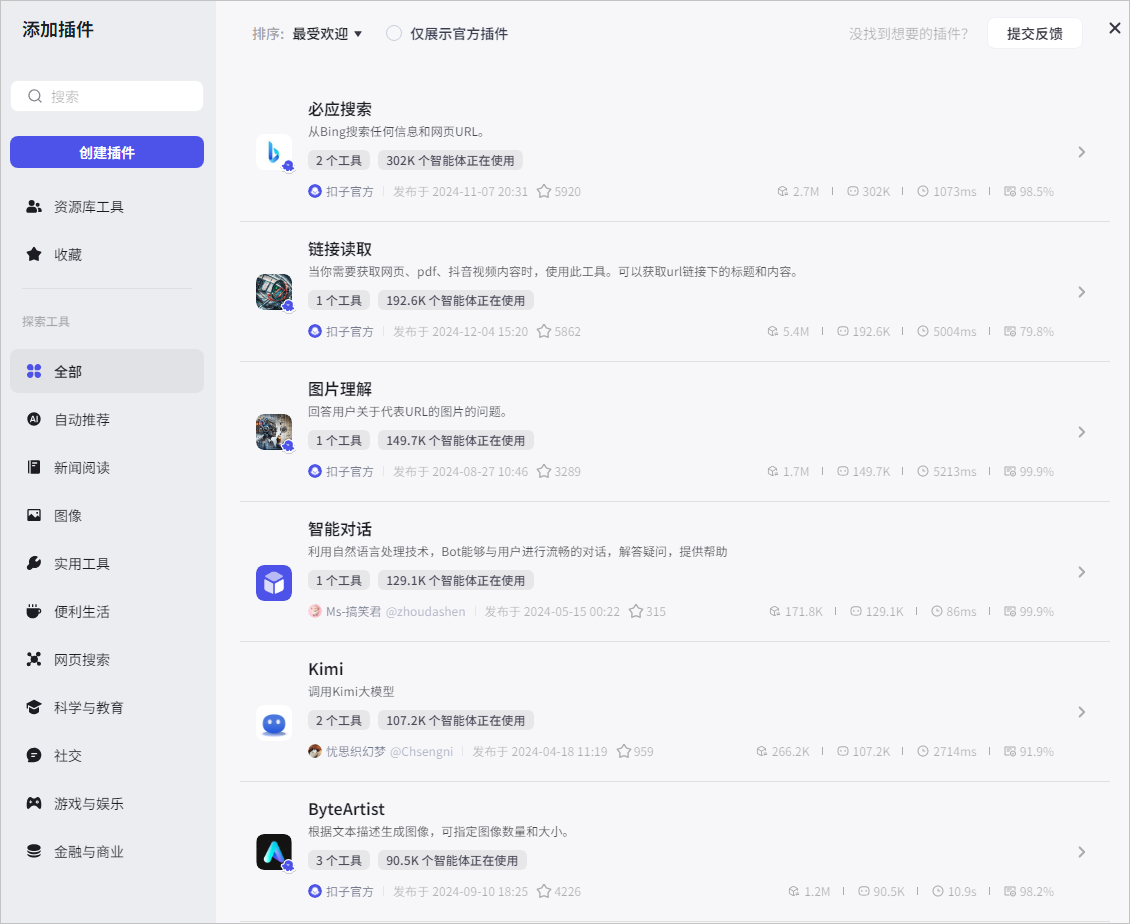Viewport: 1130px width, 924px height.
Task: Click the star icon on ByteArtist
Action: click(544, 892)
